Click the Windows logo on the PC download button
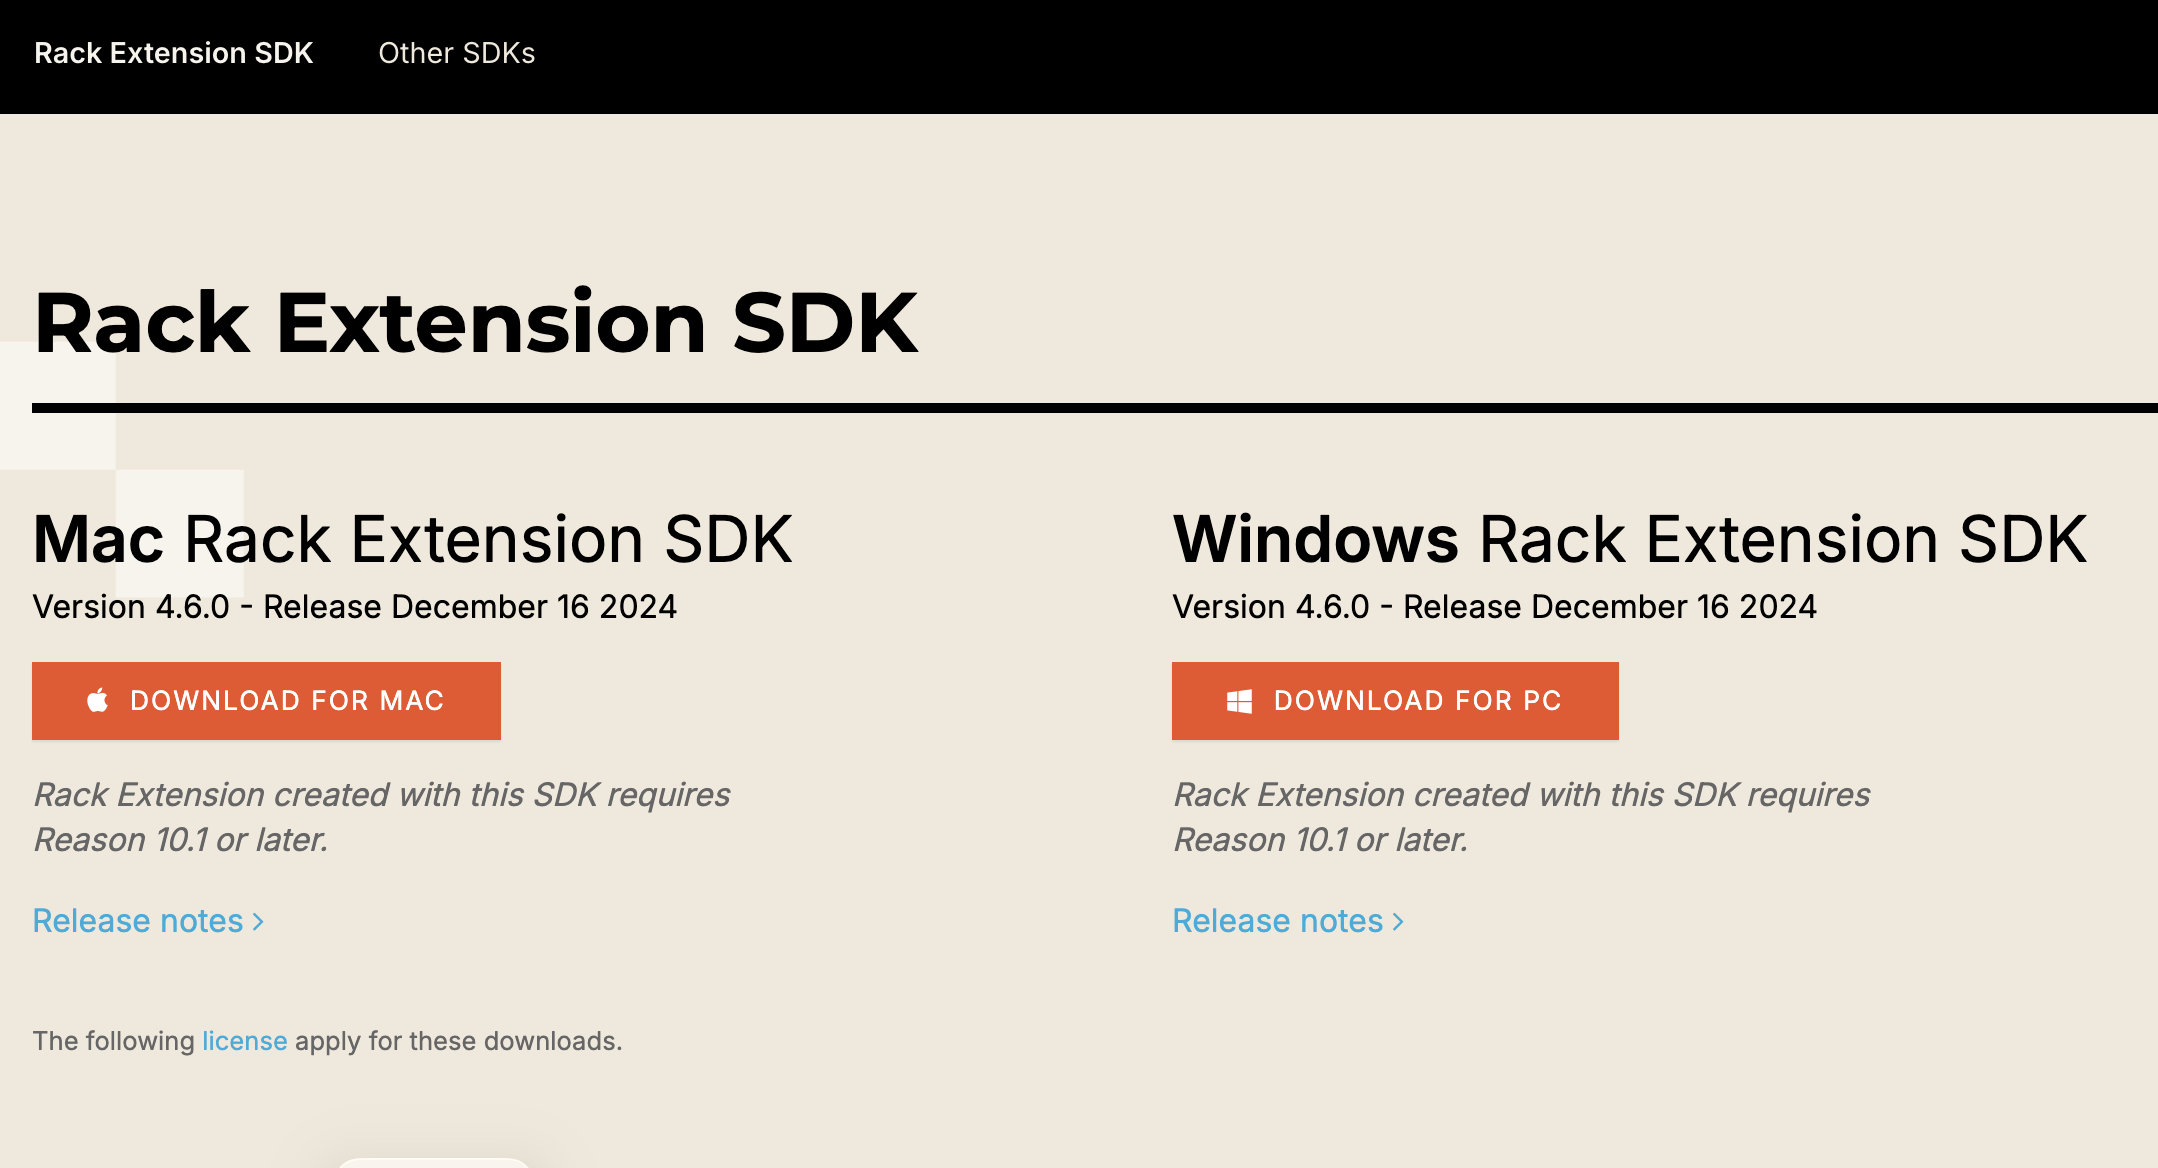Screen dimensions: 2158x1168 click(1239, 701)
